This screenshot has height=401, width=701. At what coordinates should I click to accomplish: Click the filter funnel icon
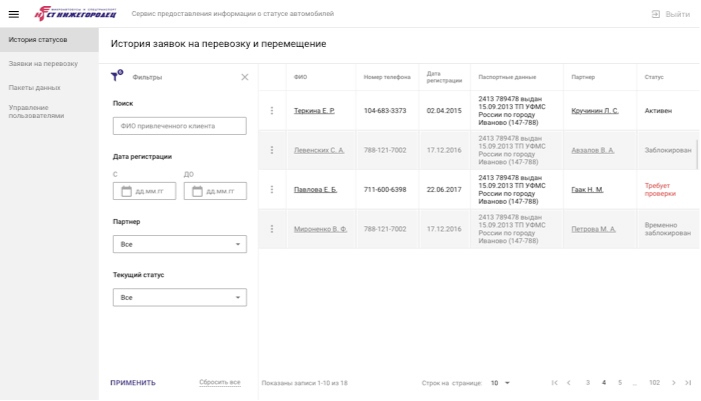coord(117,76)
